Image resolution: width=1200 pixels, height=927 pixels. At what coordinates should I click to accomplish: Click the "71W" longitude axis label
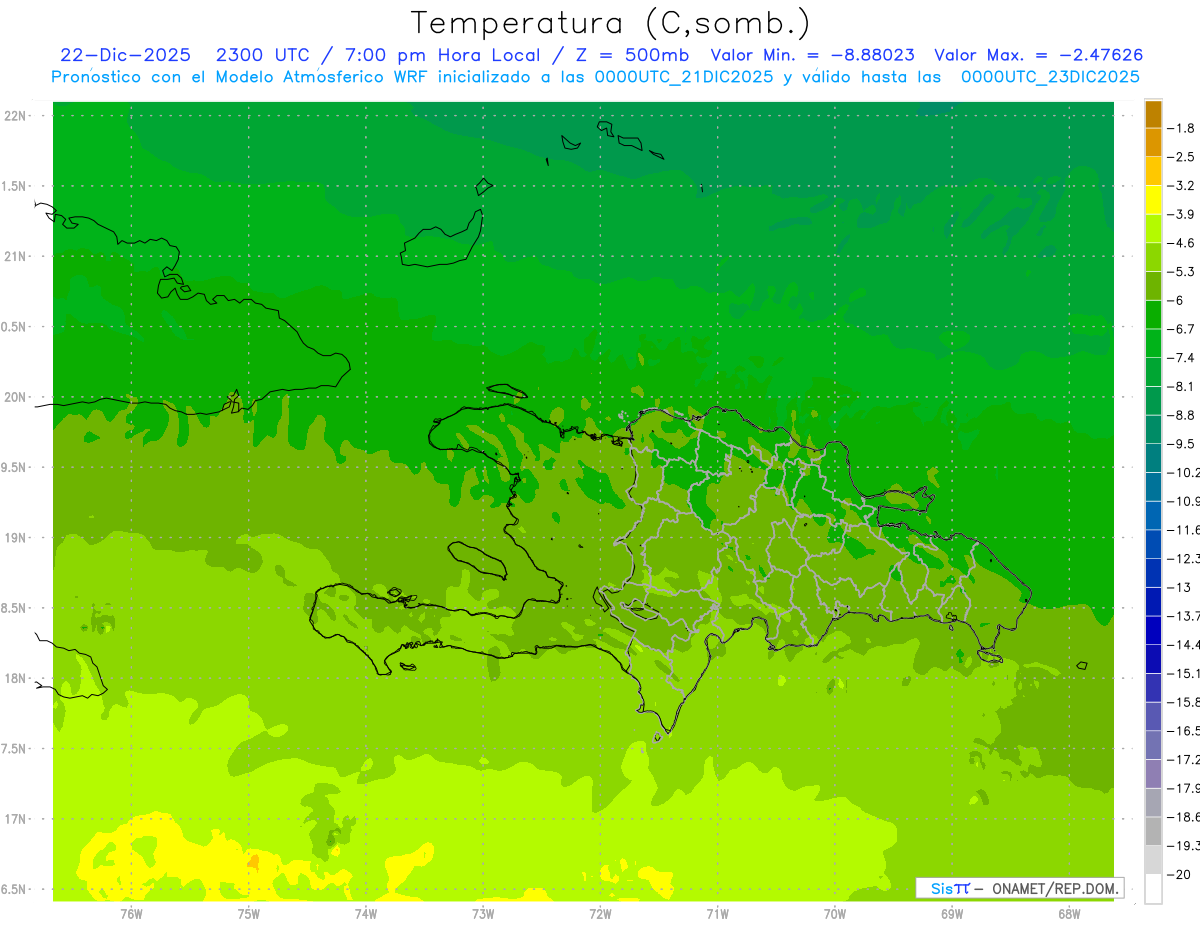point(717,914)
